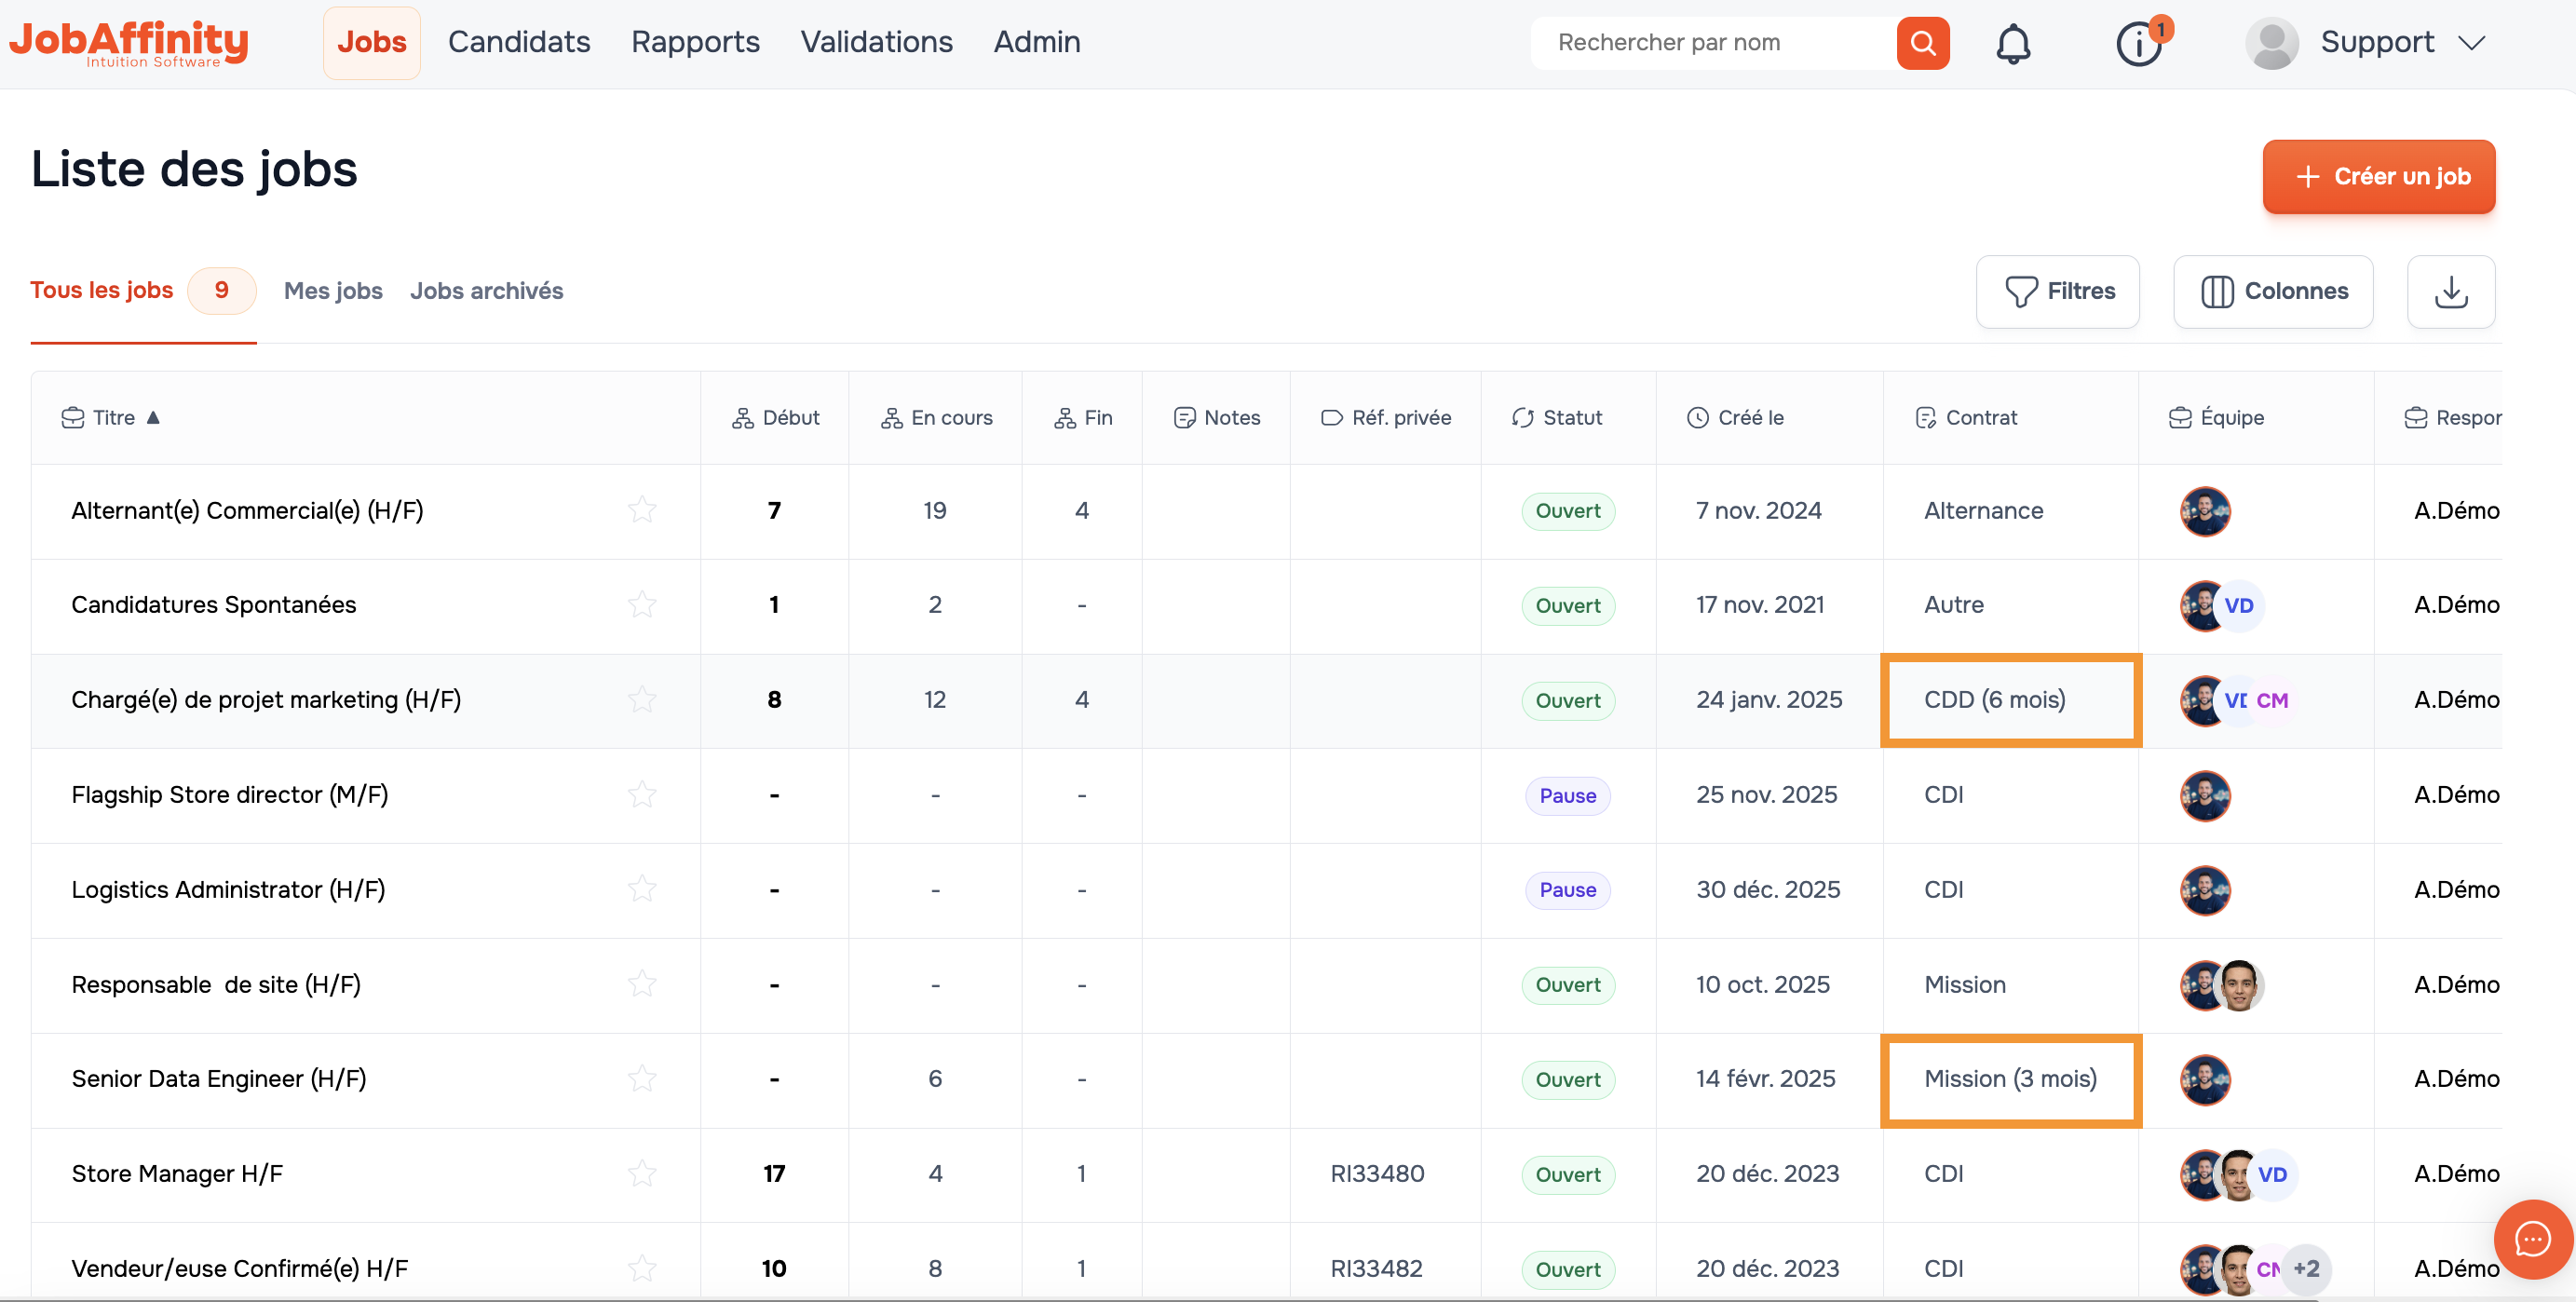This screenshot has width=2576, height=1302.
Task: Open the info icon with badge
Action: point(2138,45)
